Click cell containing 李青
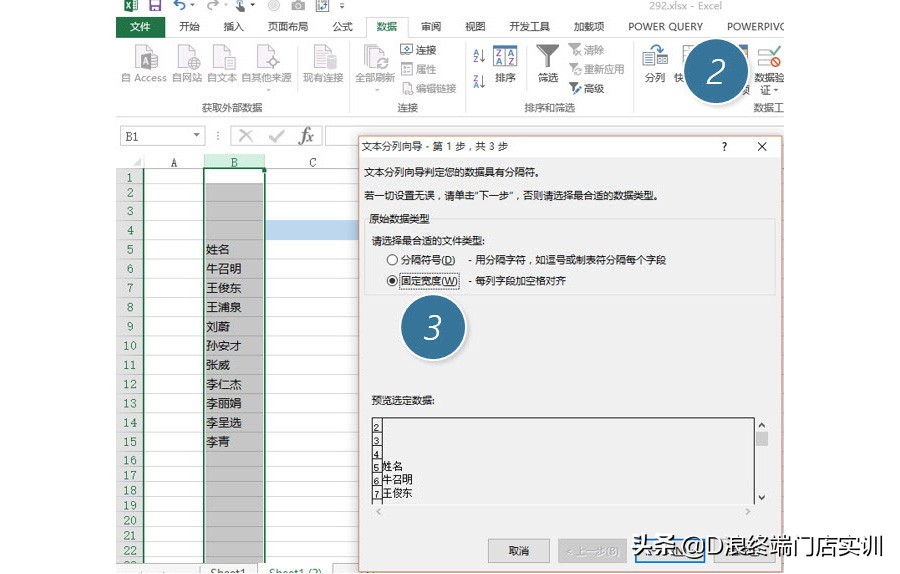The image size is (900, 574). (234, 442)
